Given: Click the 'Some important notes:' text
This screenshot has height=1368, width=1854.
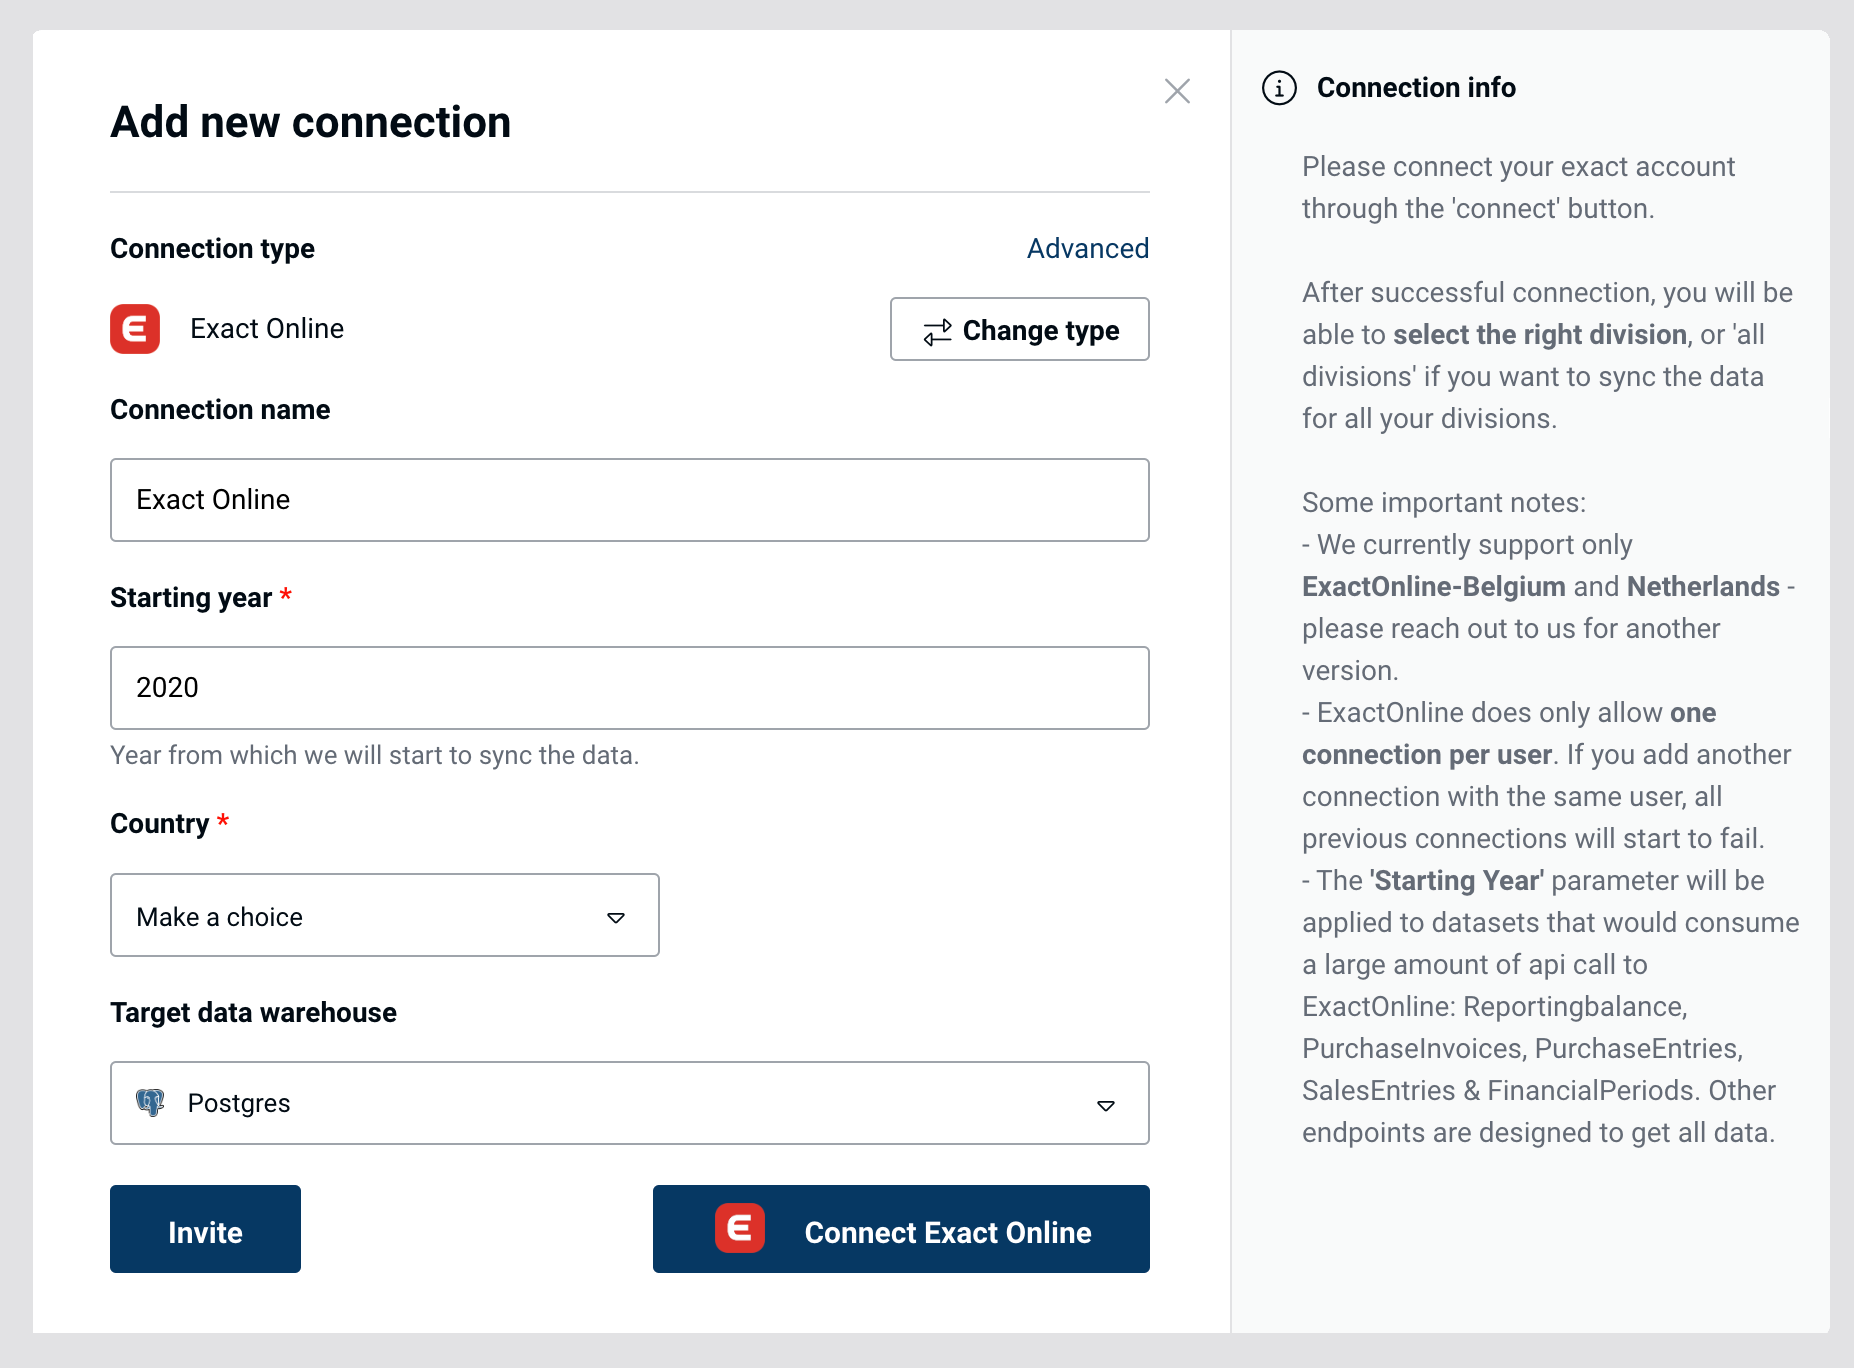Looking at the screenshot, I should click(1444, 502).
